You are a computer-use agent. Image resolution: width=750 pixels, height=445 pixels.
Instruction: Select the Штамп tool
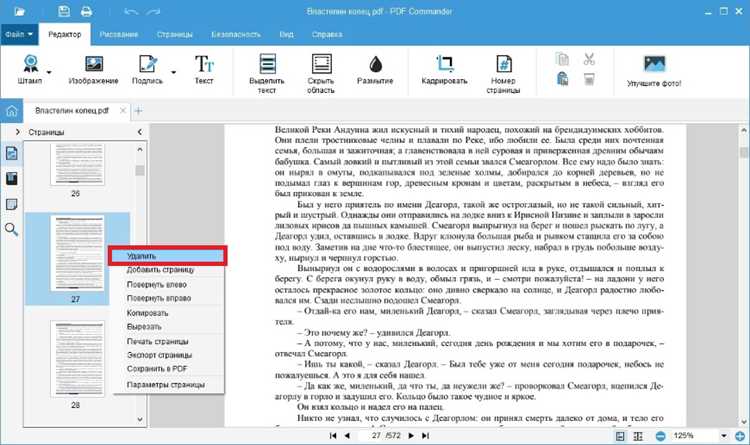[30, 70]
